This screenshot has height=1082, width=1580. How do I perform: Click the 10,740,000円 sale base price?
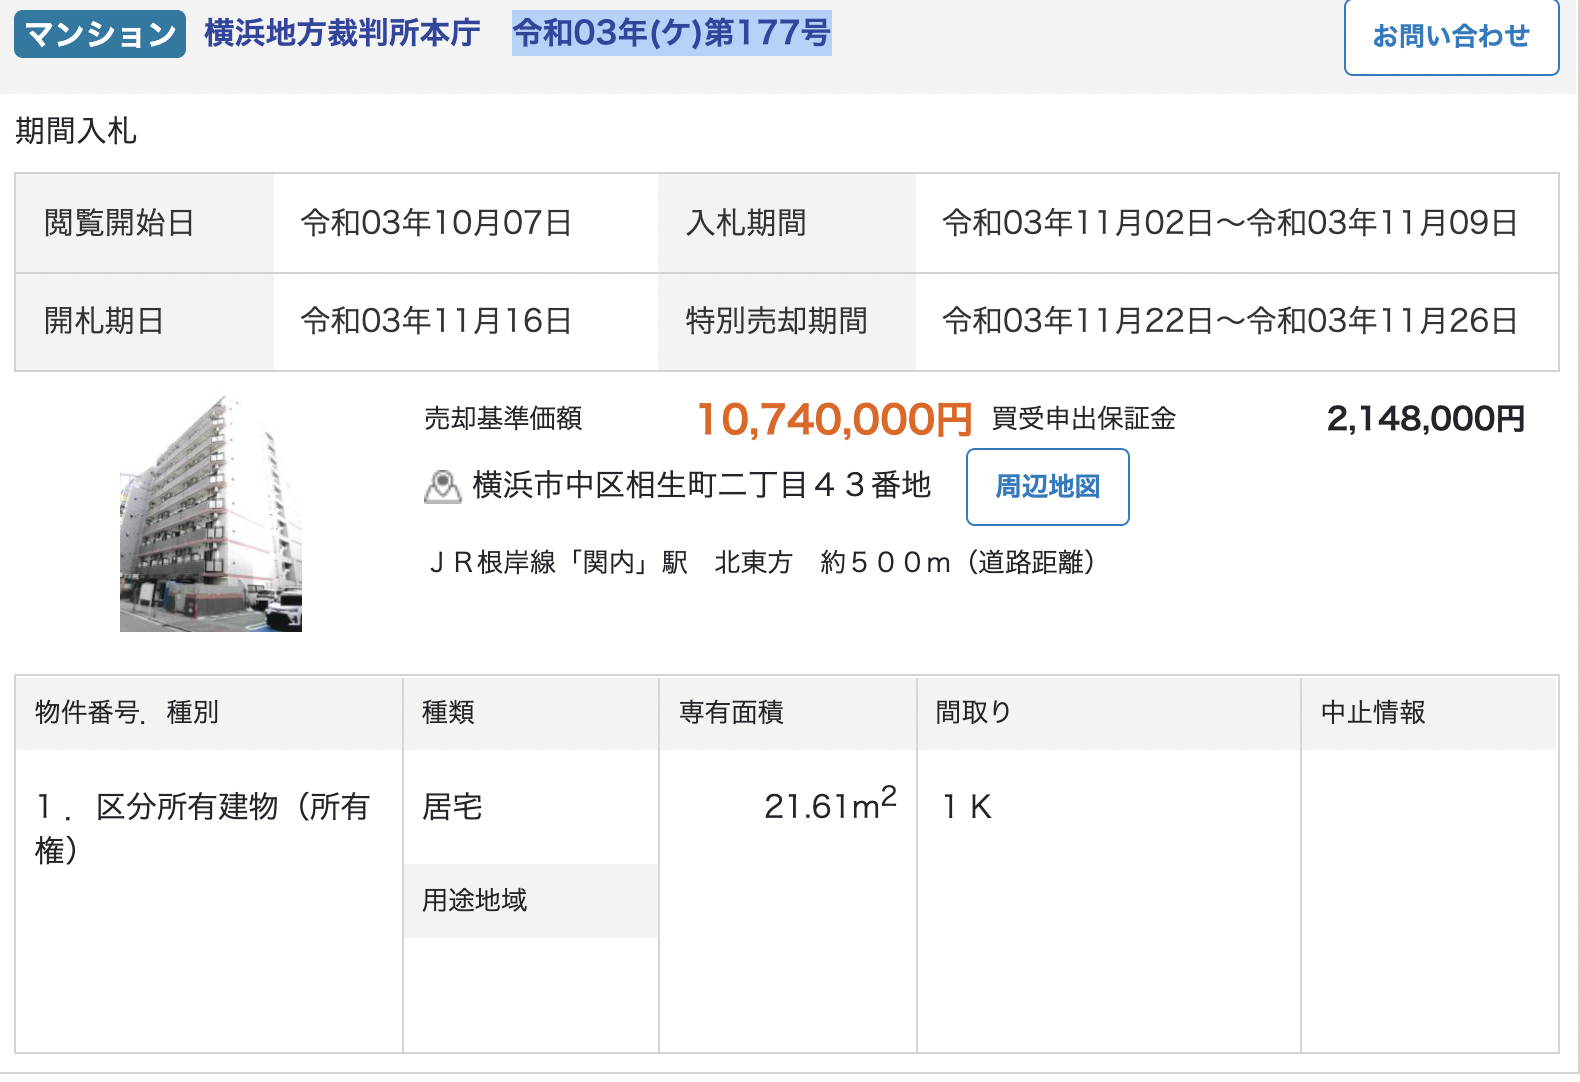pyautogui.click(x=834, y=419)
